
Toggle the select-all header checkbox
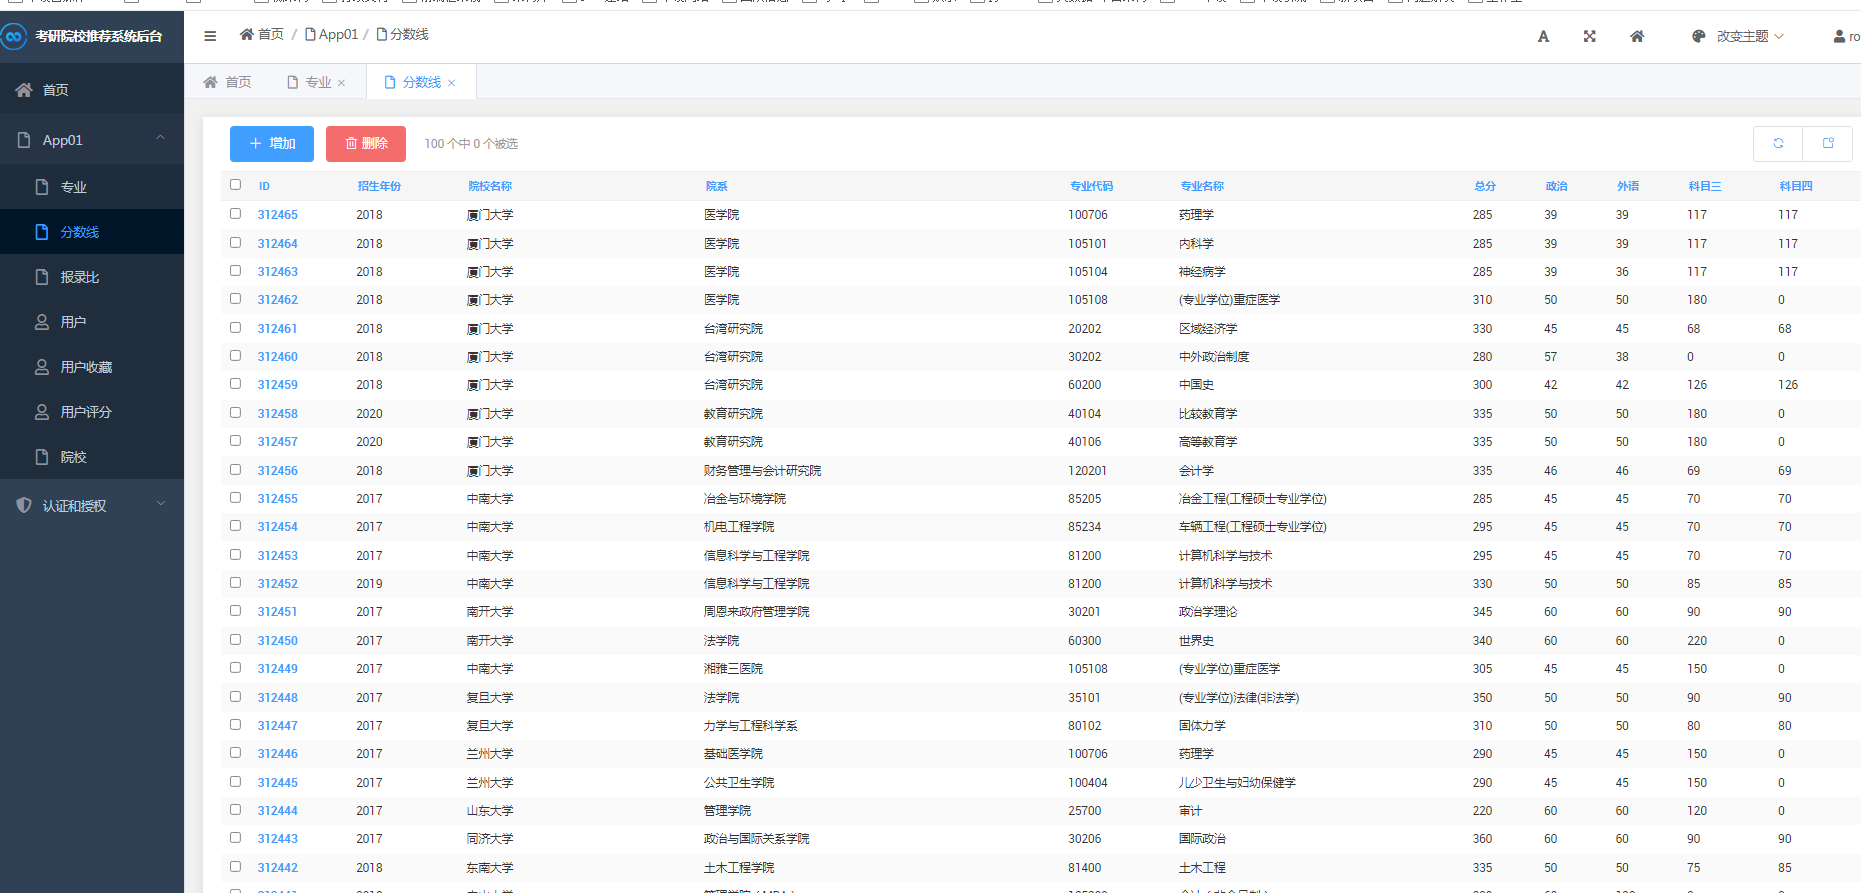point(236,185)
